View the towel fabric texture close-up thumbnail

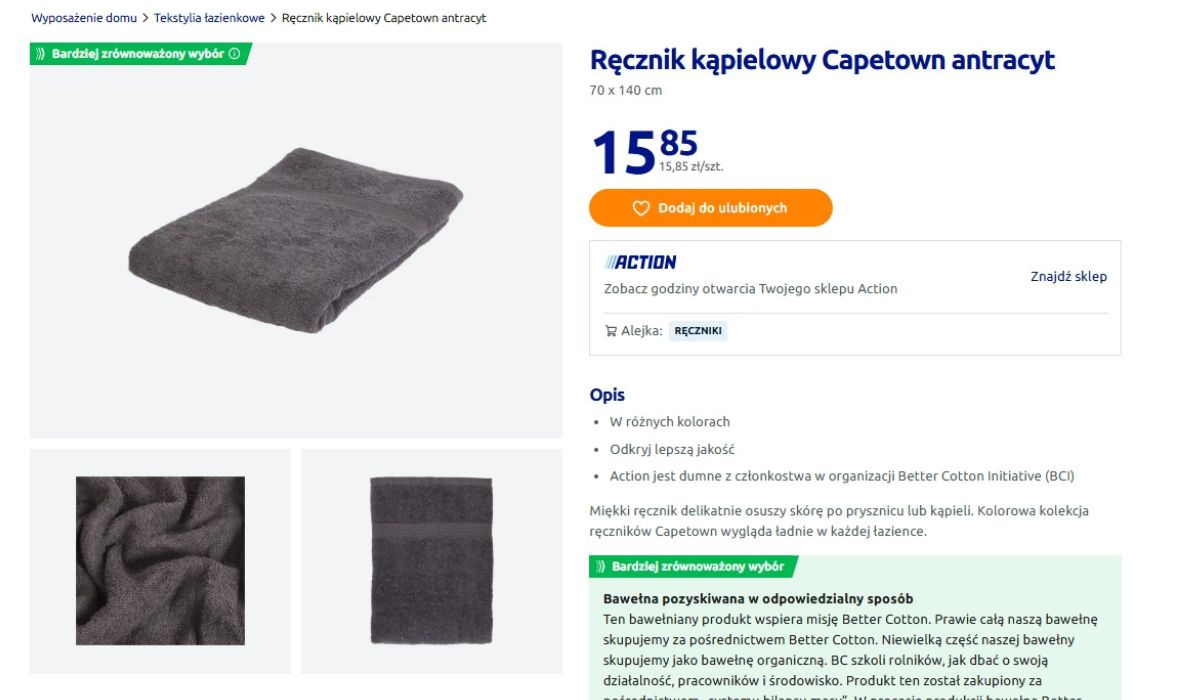(x=160, y=560)
